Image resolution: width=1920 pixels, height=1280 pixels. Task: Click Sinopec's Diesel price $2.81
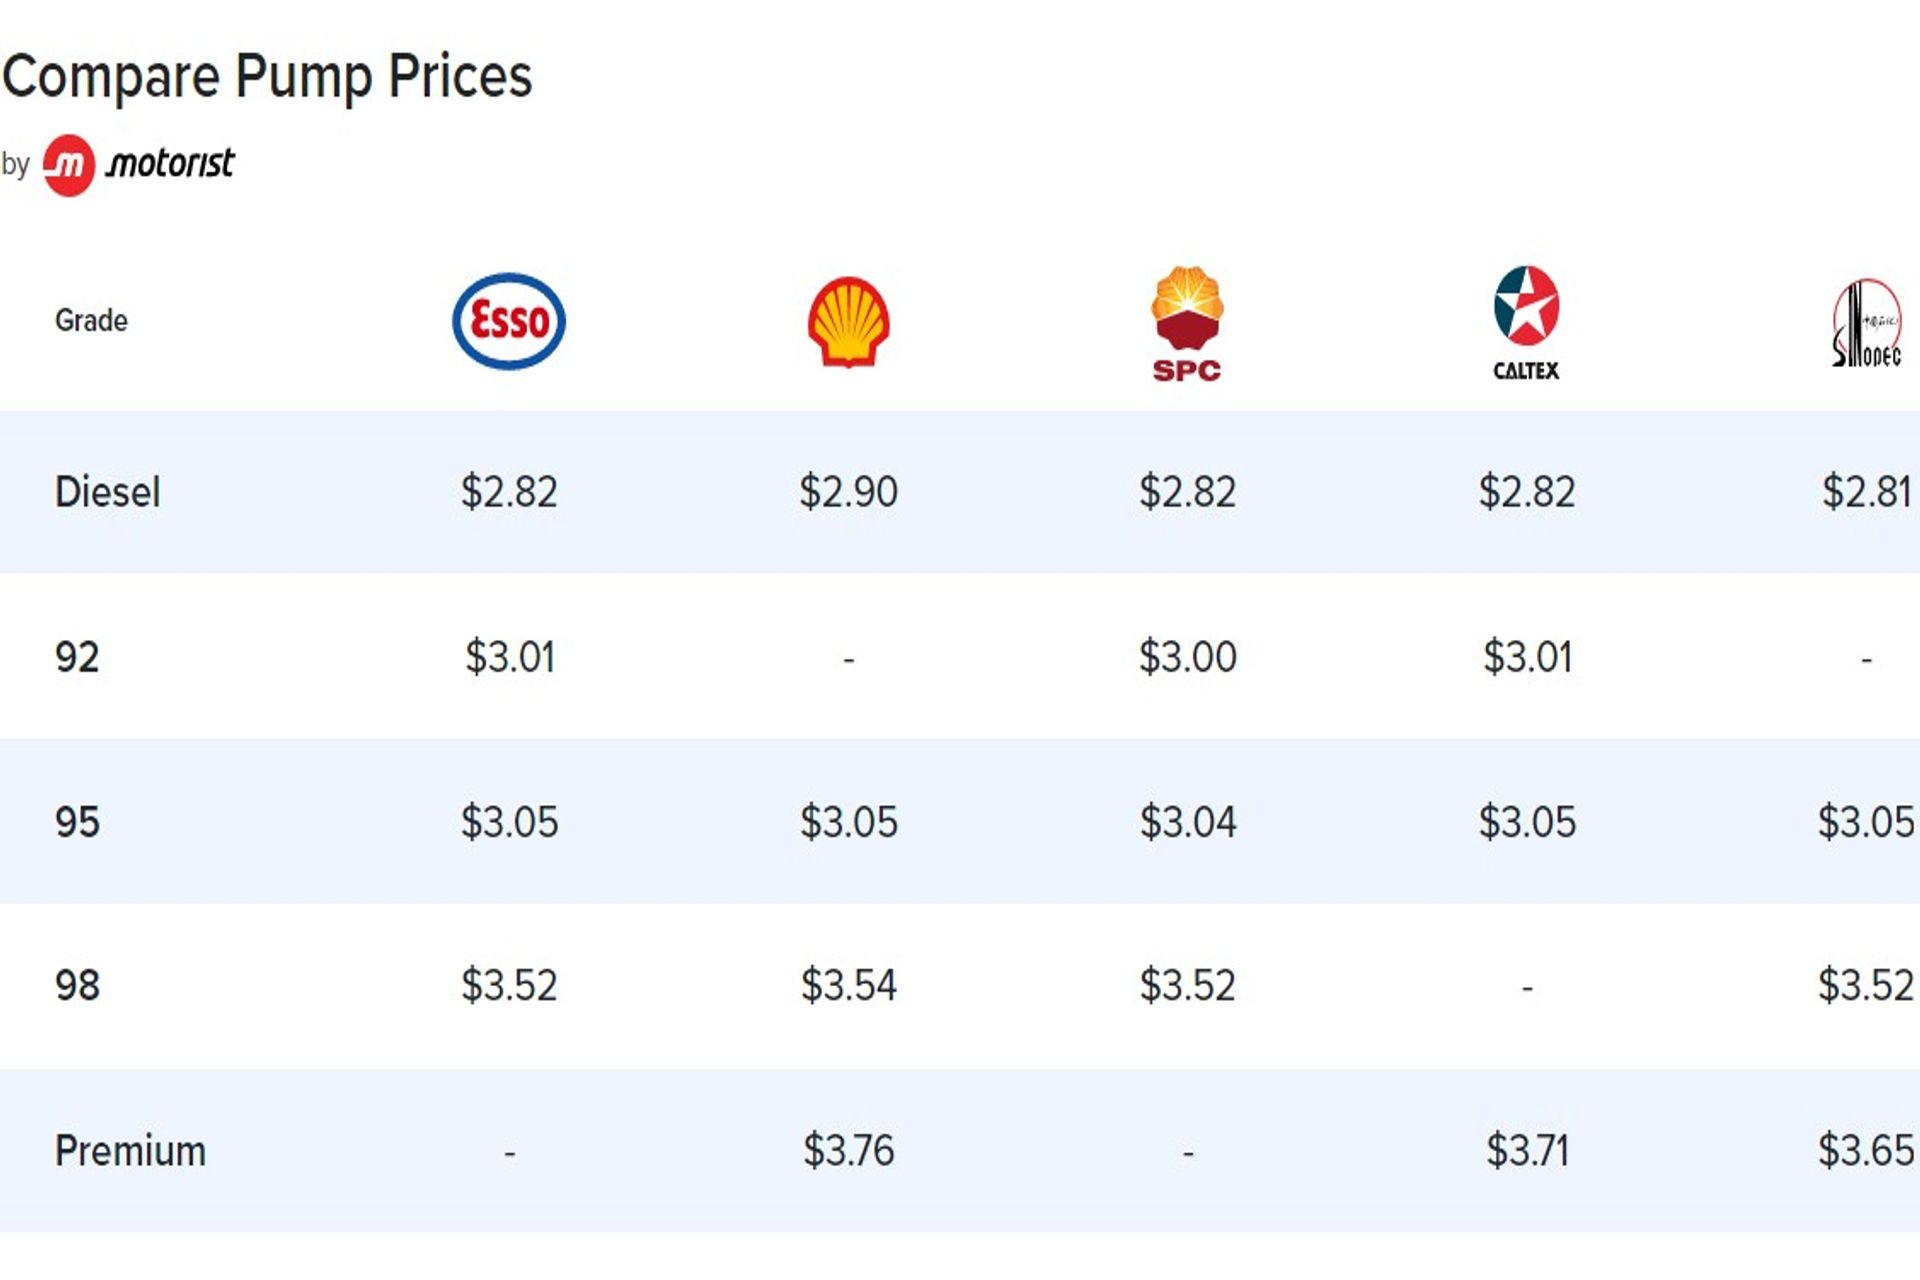(1866, 492)
